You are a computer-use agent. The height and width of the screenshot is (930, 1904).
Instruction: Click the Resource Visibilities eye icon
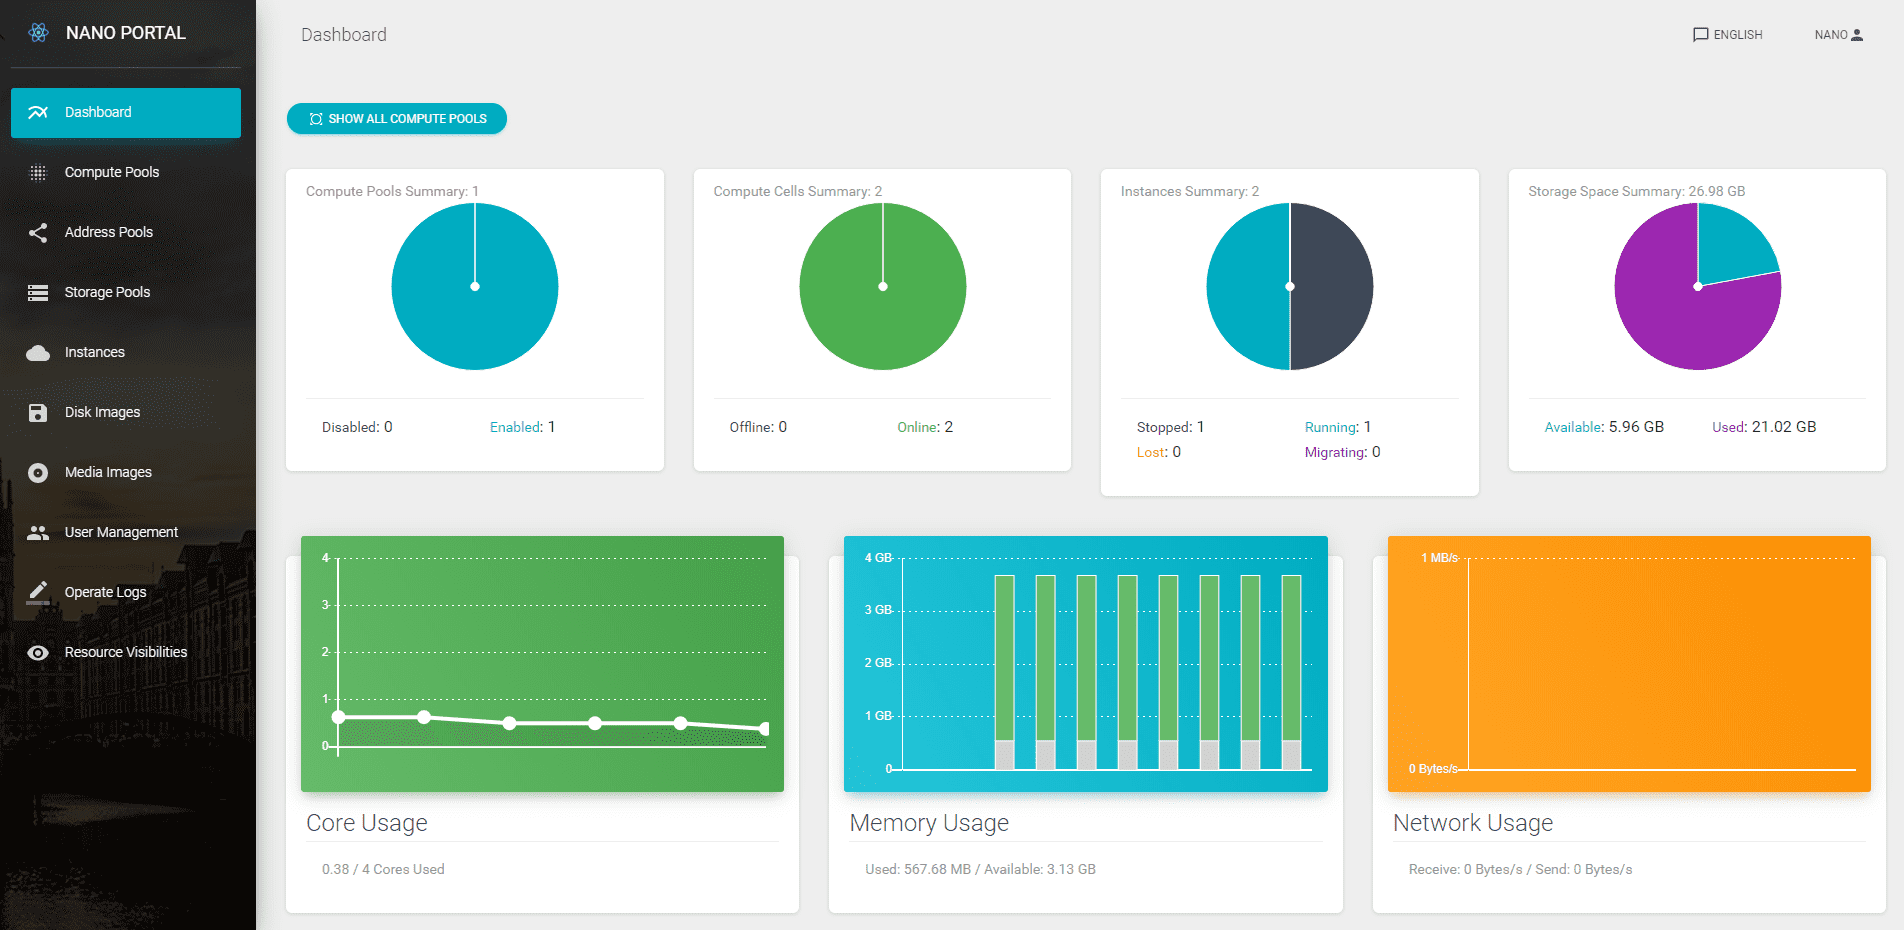(38, 653)
